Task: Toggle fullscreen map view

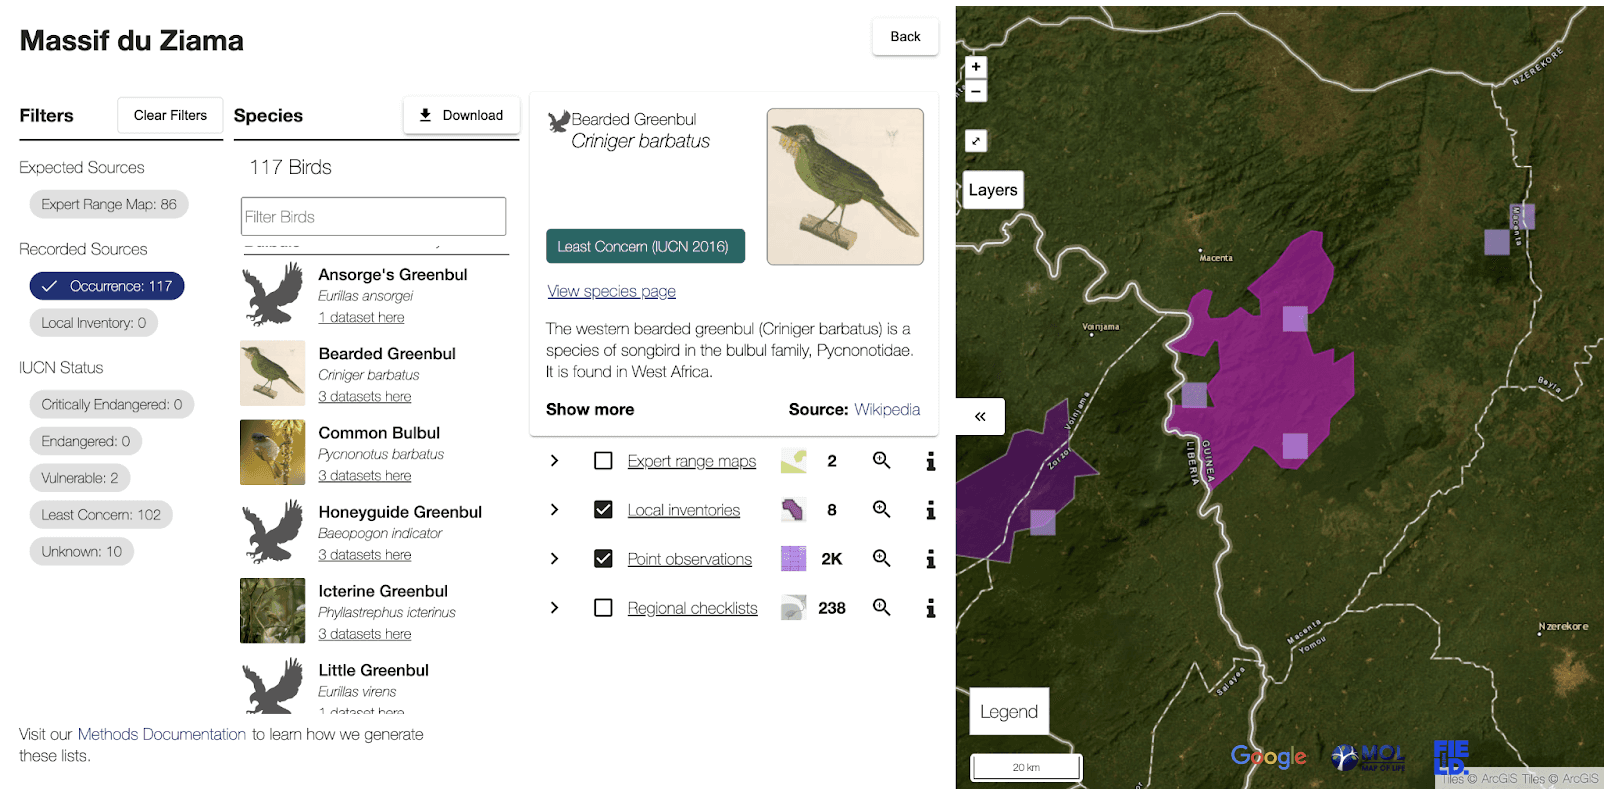Action: click(976, 141)
